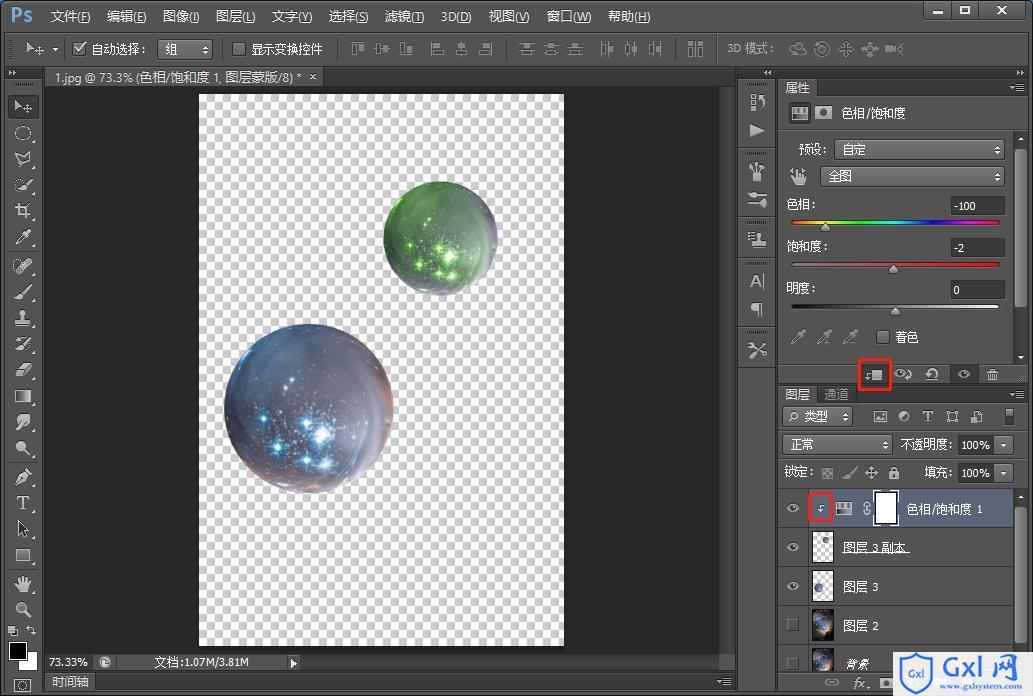The height and width of the screenshot is (696, 1033).
Task: Select the Hue/Saturation layer mask thumbnail
Action: coord(885,508)
